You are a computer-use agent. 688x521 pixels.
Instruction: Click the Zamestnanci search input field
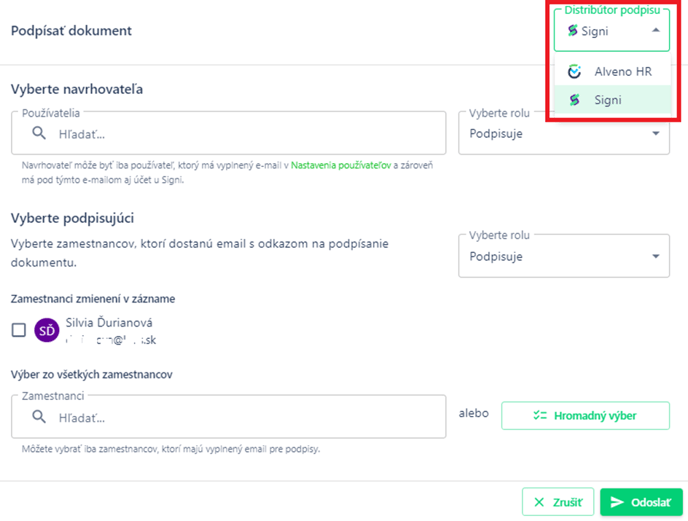pos(229,417)
